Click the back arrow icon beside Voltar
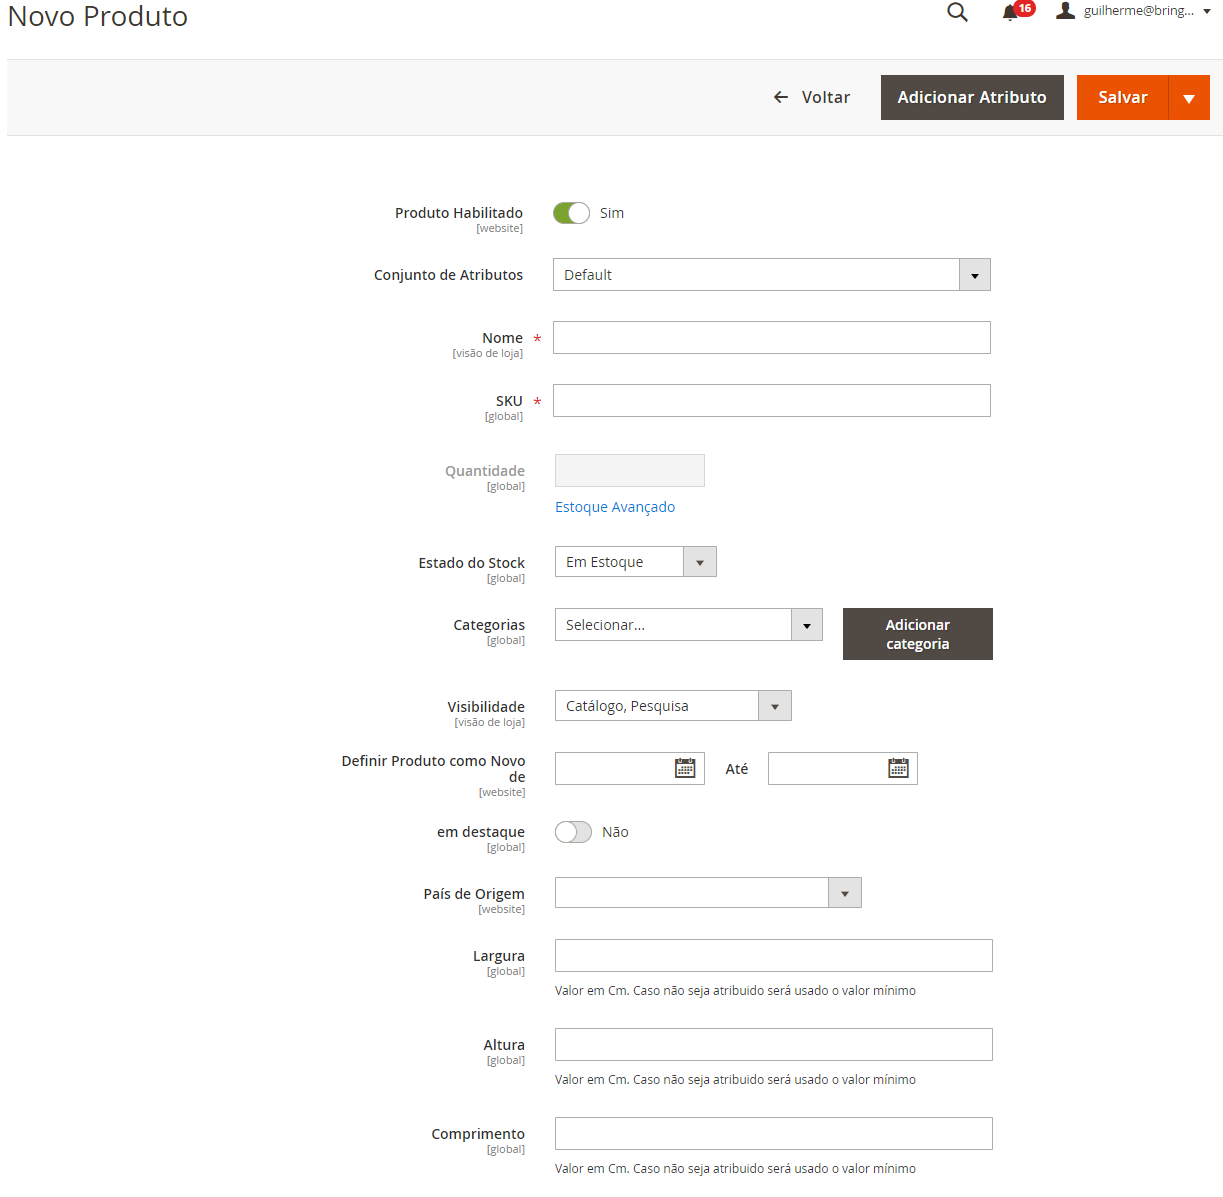This screenshot has width=1223, height=1197. [781, 97]
